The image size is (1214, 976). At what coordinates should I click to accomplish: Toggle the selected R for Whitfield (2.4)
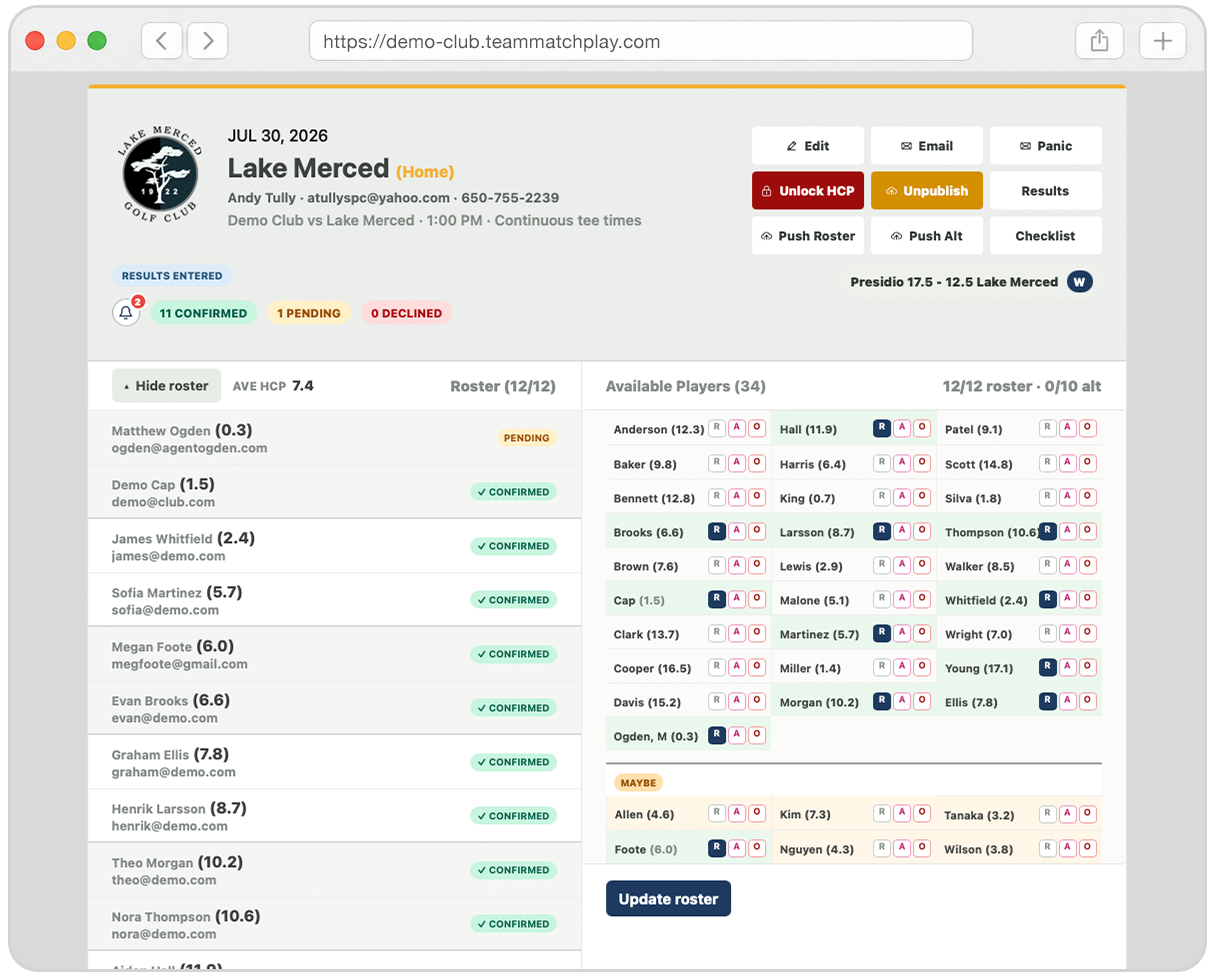coord(1048,599)
